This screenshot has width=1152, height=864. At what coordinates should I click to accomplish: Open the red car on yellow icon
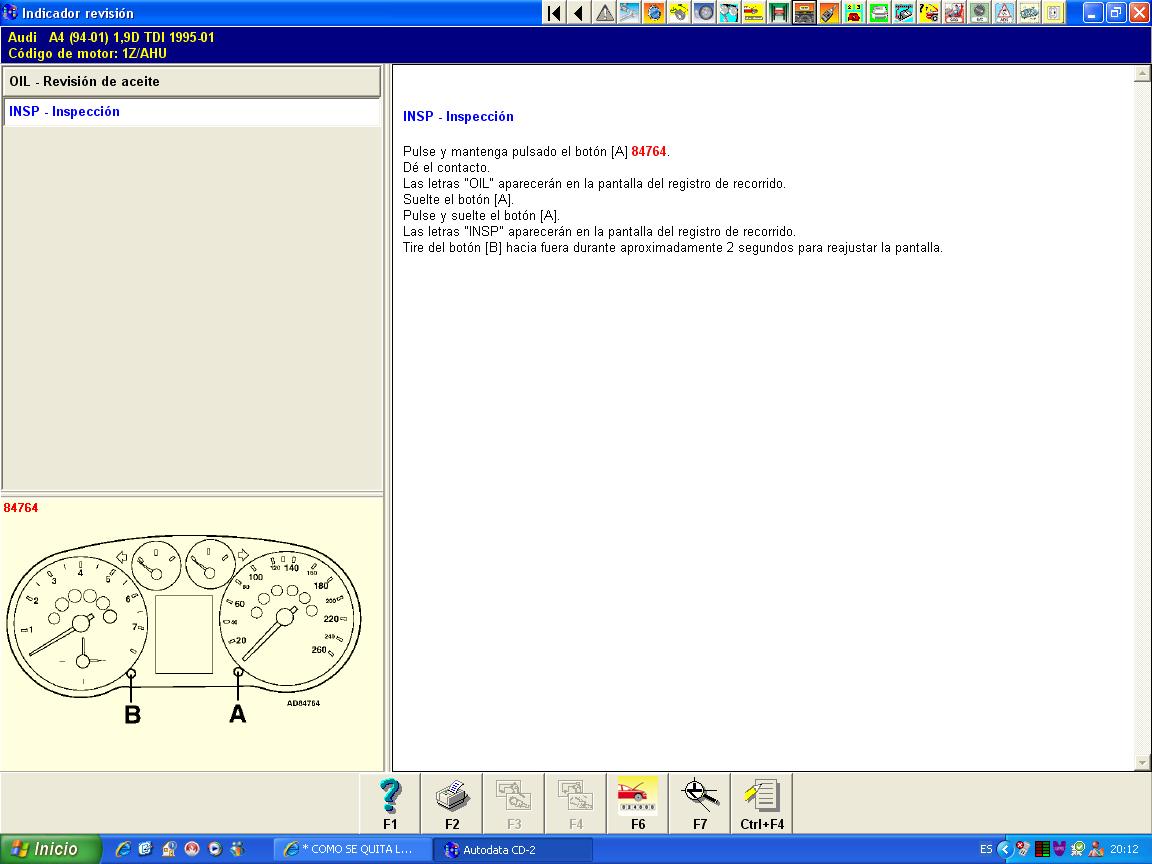754,12
